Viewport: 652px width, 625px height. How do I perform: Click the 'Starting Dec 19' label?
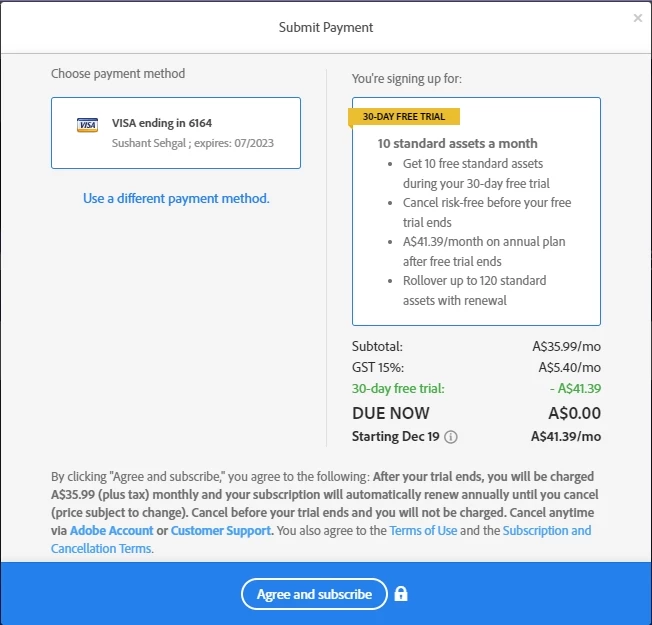point(396,436)
